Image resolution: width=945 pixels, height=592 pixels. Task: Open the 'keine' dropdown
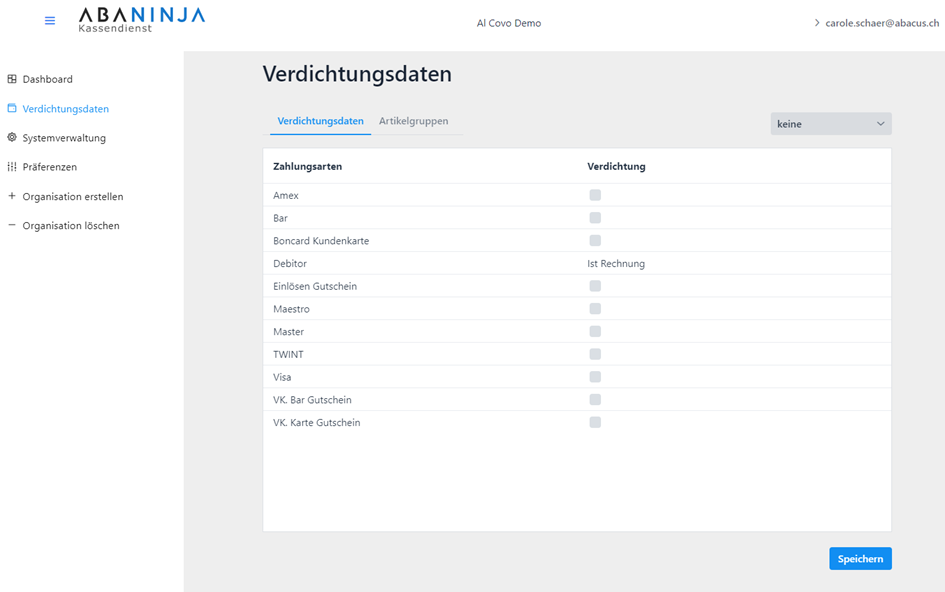[830, 124]
